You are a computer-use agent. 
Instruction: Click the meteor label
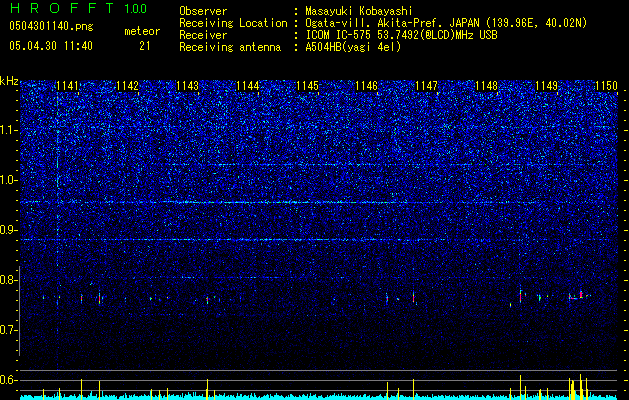coord(142,31)
